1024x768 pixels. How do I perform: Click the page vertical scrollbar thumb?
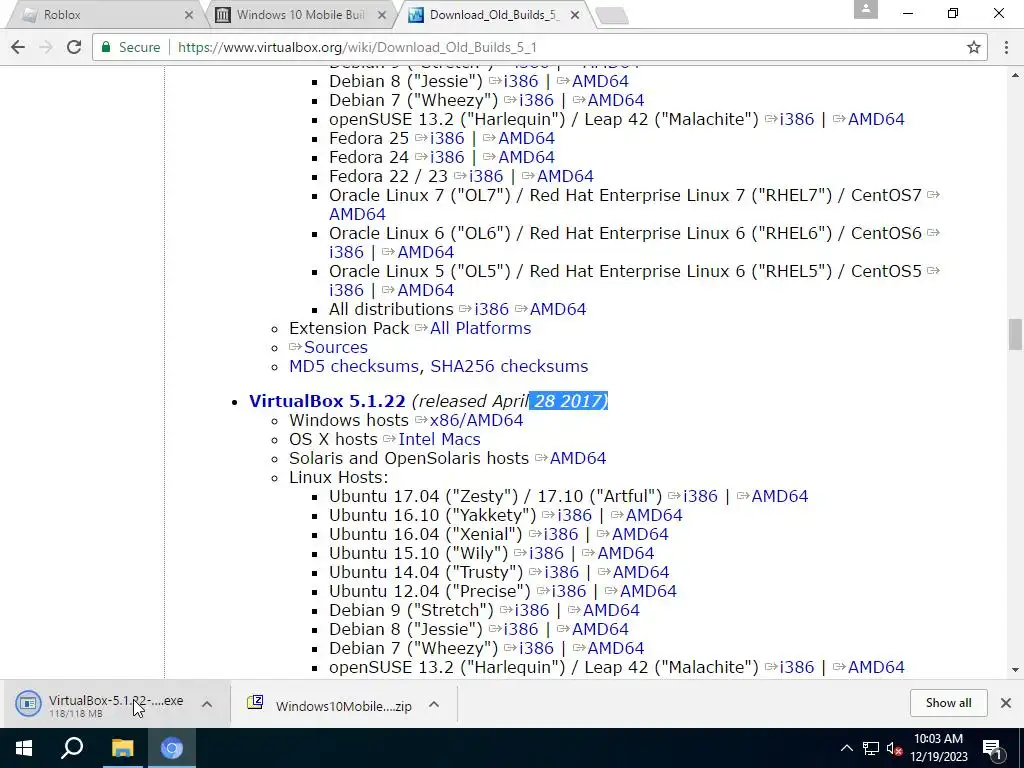click(x=1015, y=334)
